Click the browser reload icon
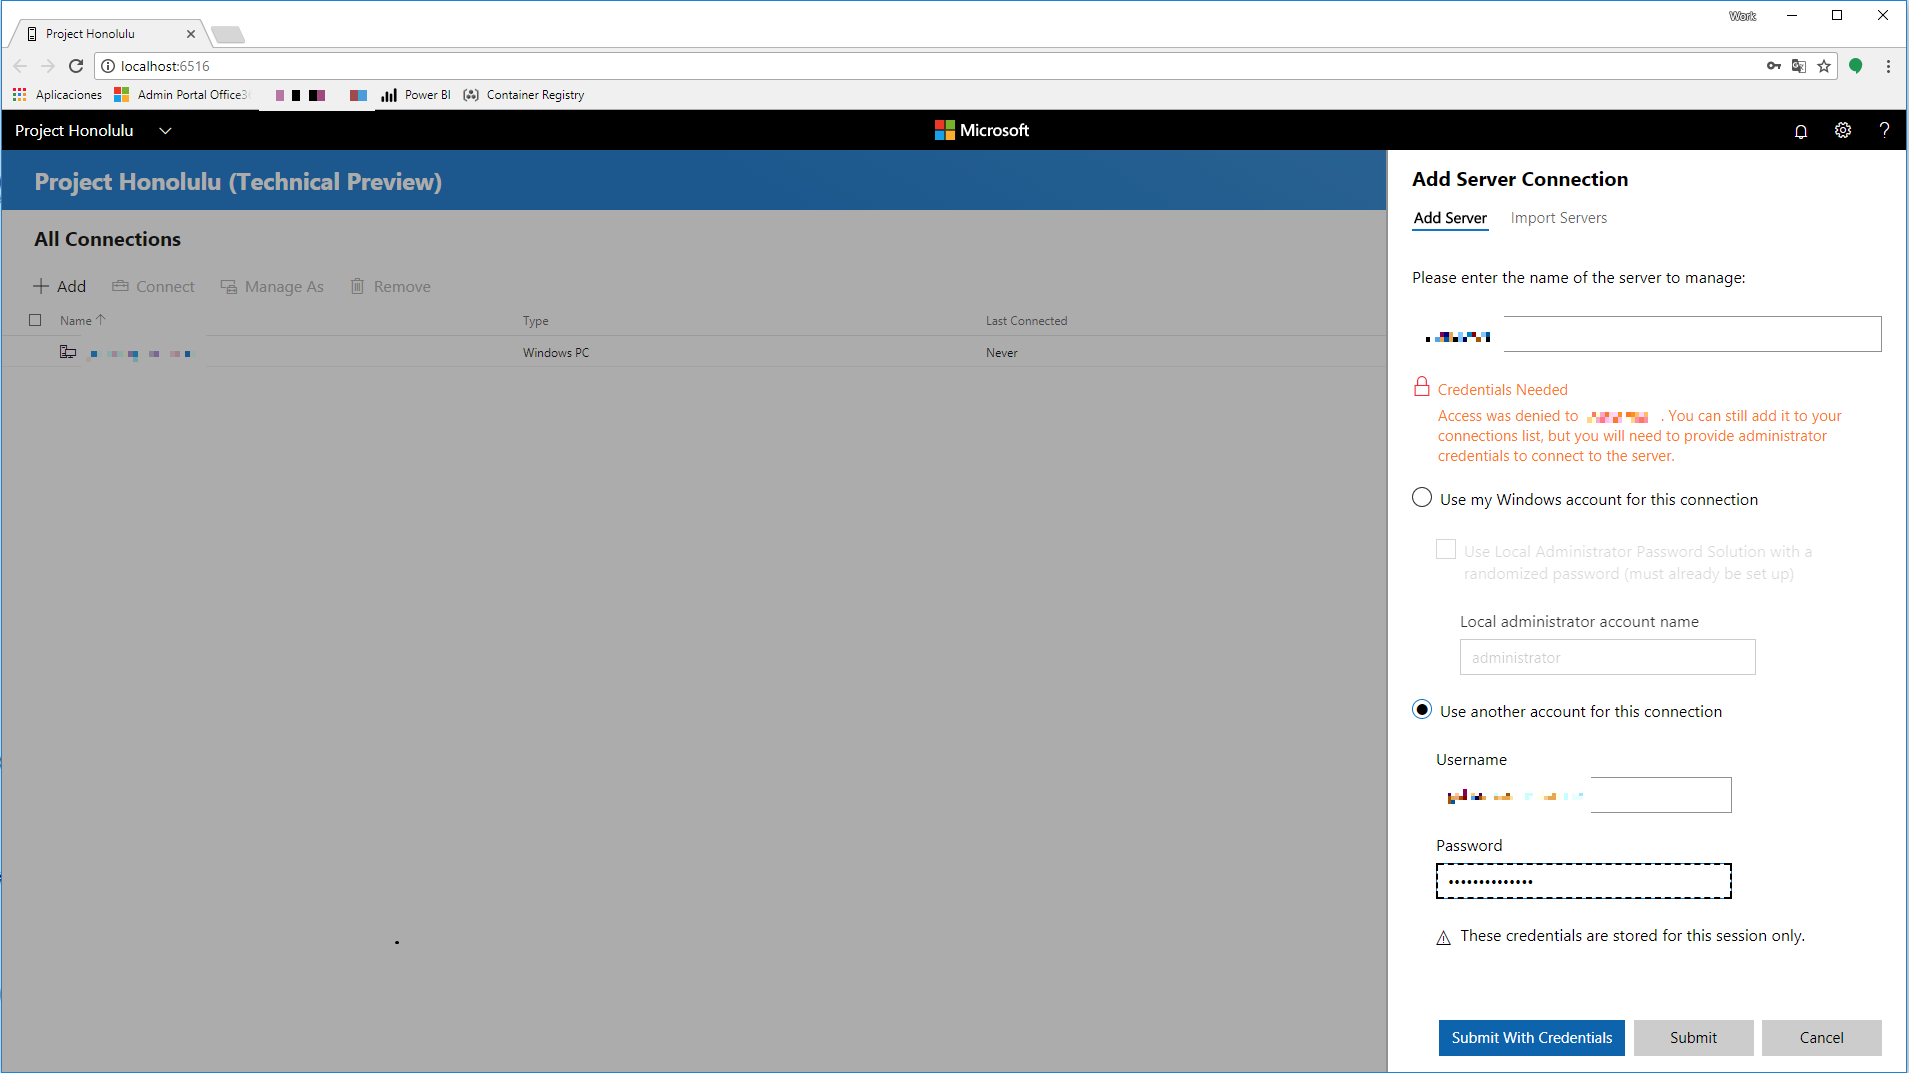 point(76,66)
